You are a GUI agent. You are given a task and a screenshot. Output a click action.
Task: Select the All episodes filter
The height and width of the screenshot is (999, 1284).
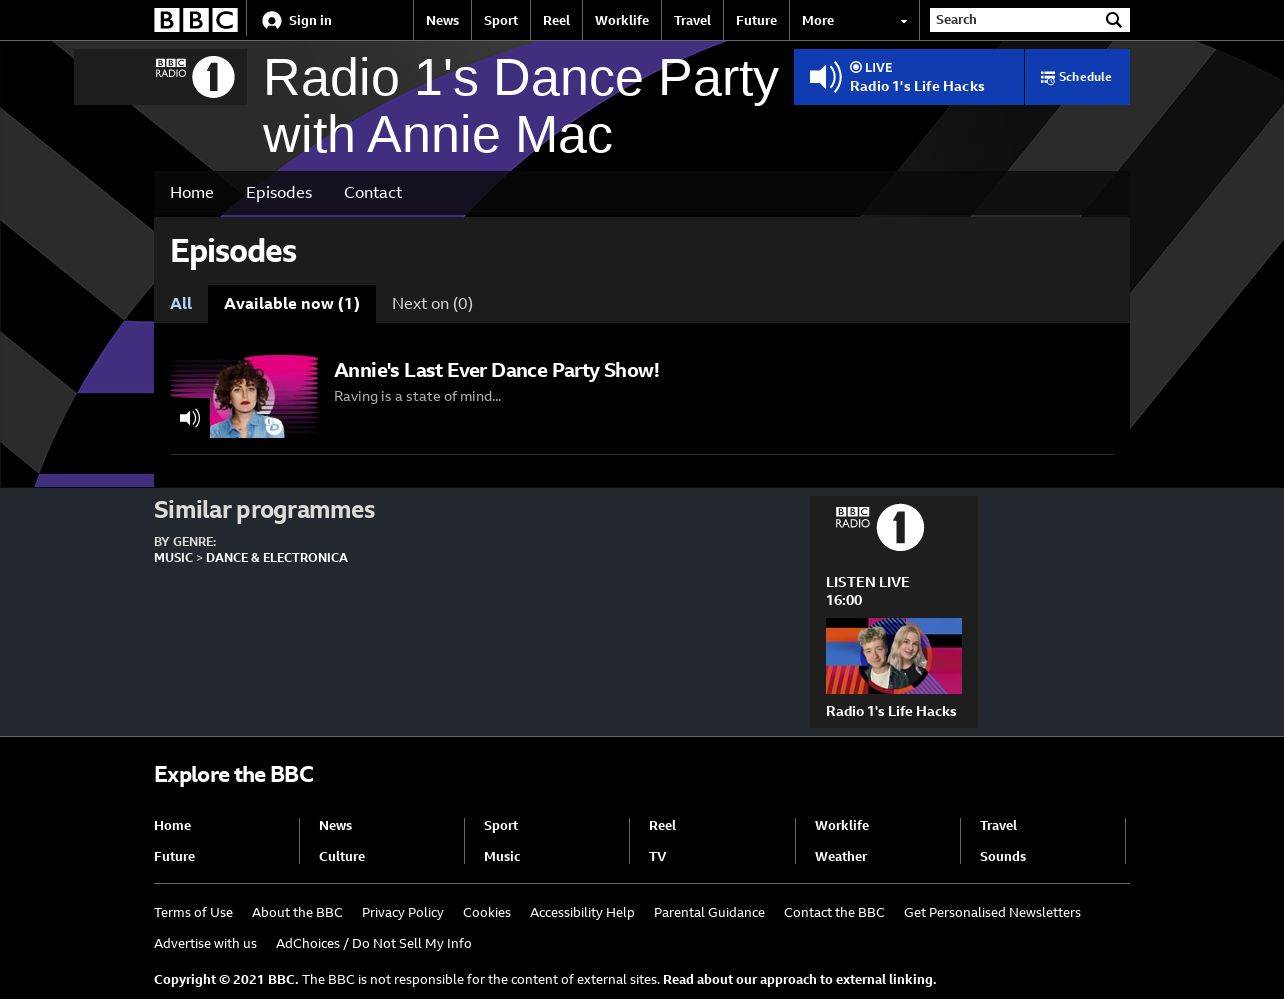(x=181, y=303)
